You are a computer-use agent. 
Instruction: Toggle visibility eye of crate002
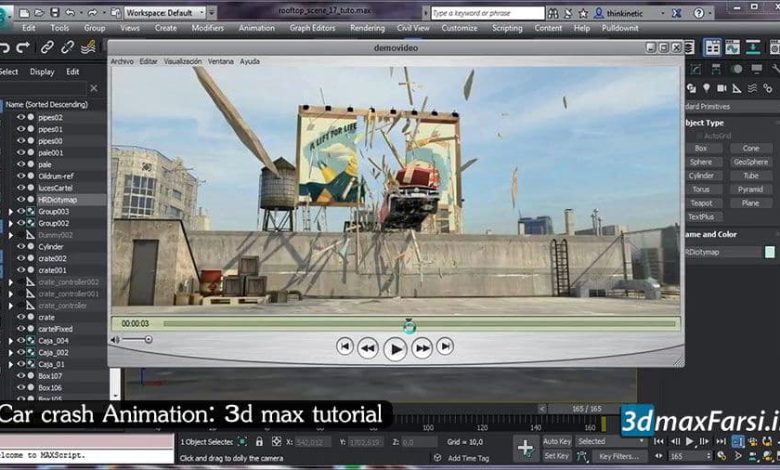21,258
